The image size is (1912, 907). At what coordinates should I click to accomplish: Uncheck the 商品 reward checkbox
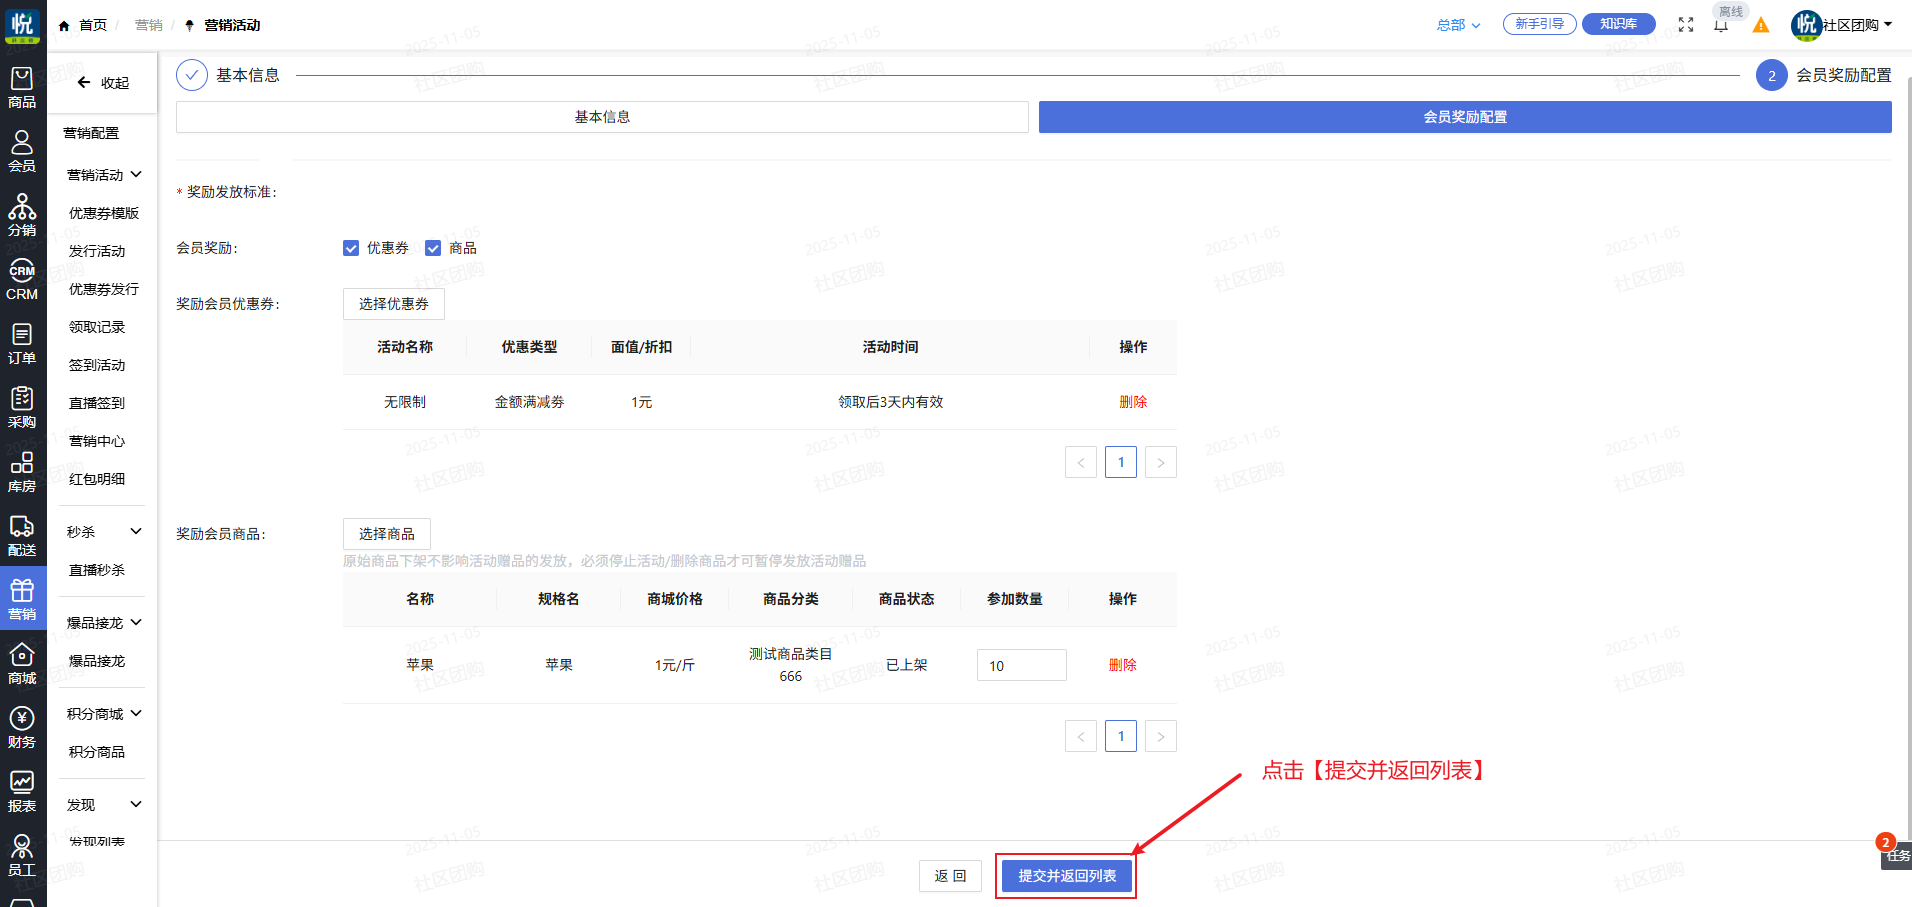pos(433,248)
